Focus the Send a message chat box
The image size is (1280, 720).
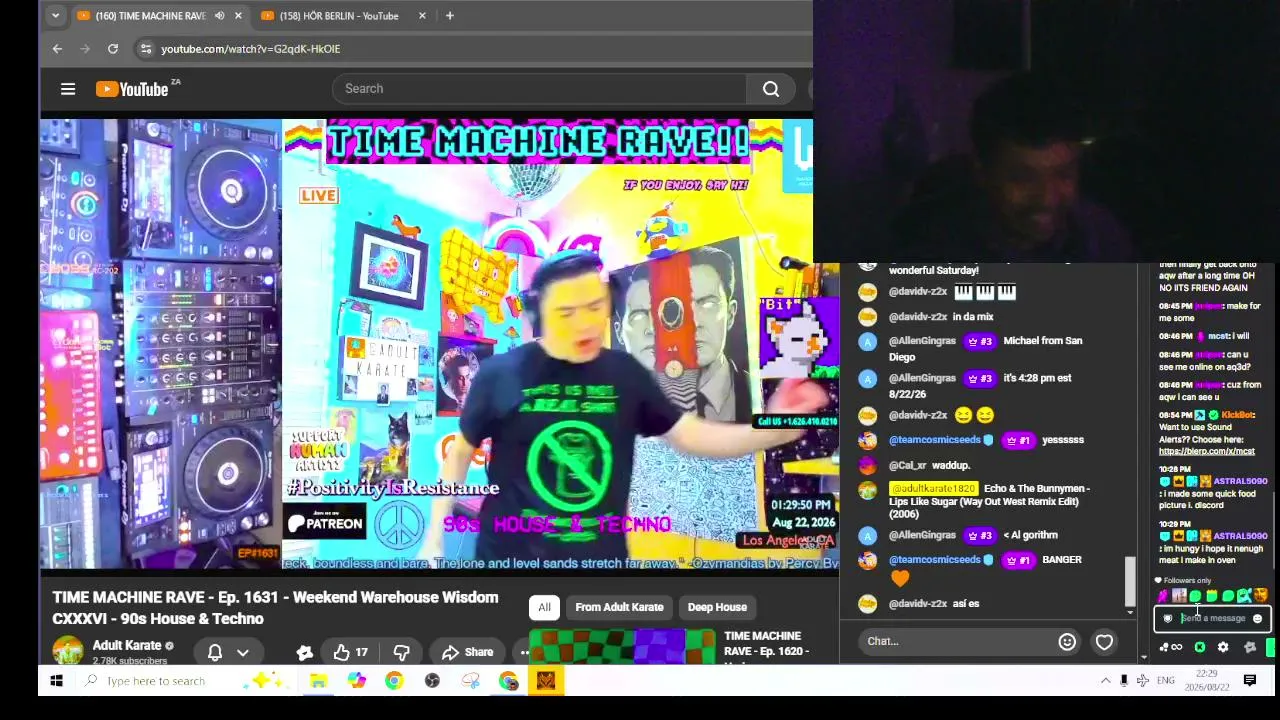1212,618
